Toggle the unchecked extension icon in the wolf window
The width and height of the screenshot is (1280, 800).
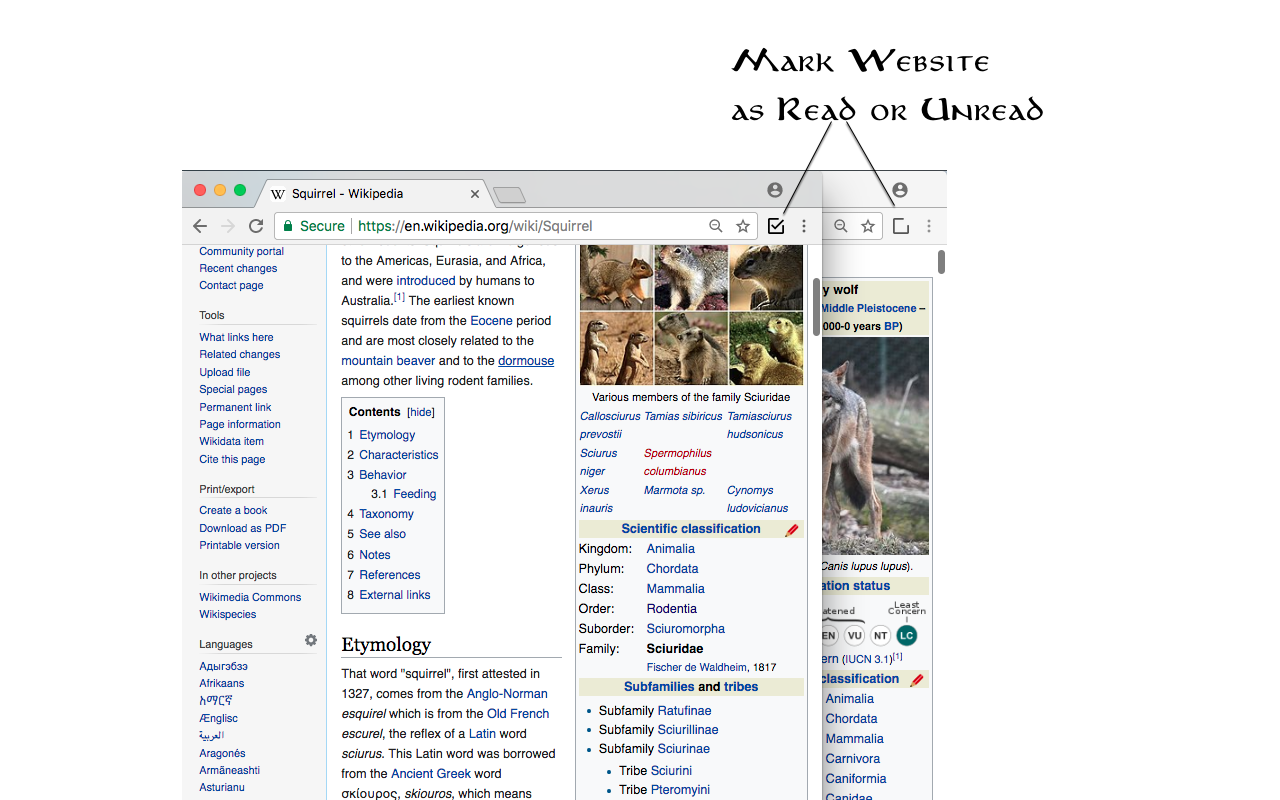pos(901,226)
